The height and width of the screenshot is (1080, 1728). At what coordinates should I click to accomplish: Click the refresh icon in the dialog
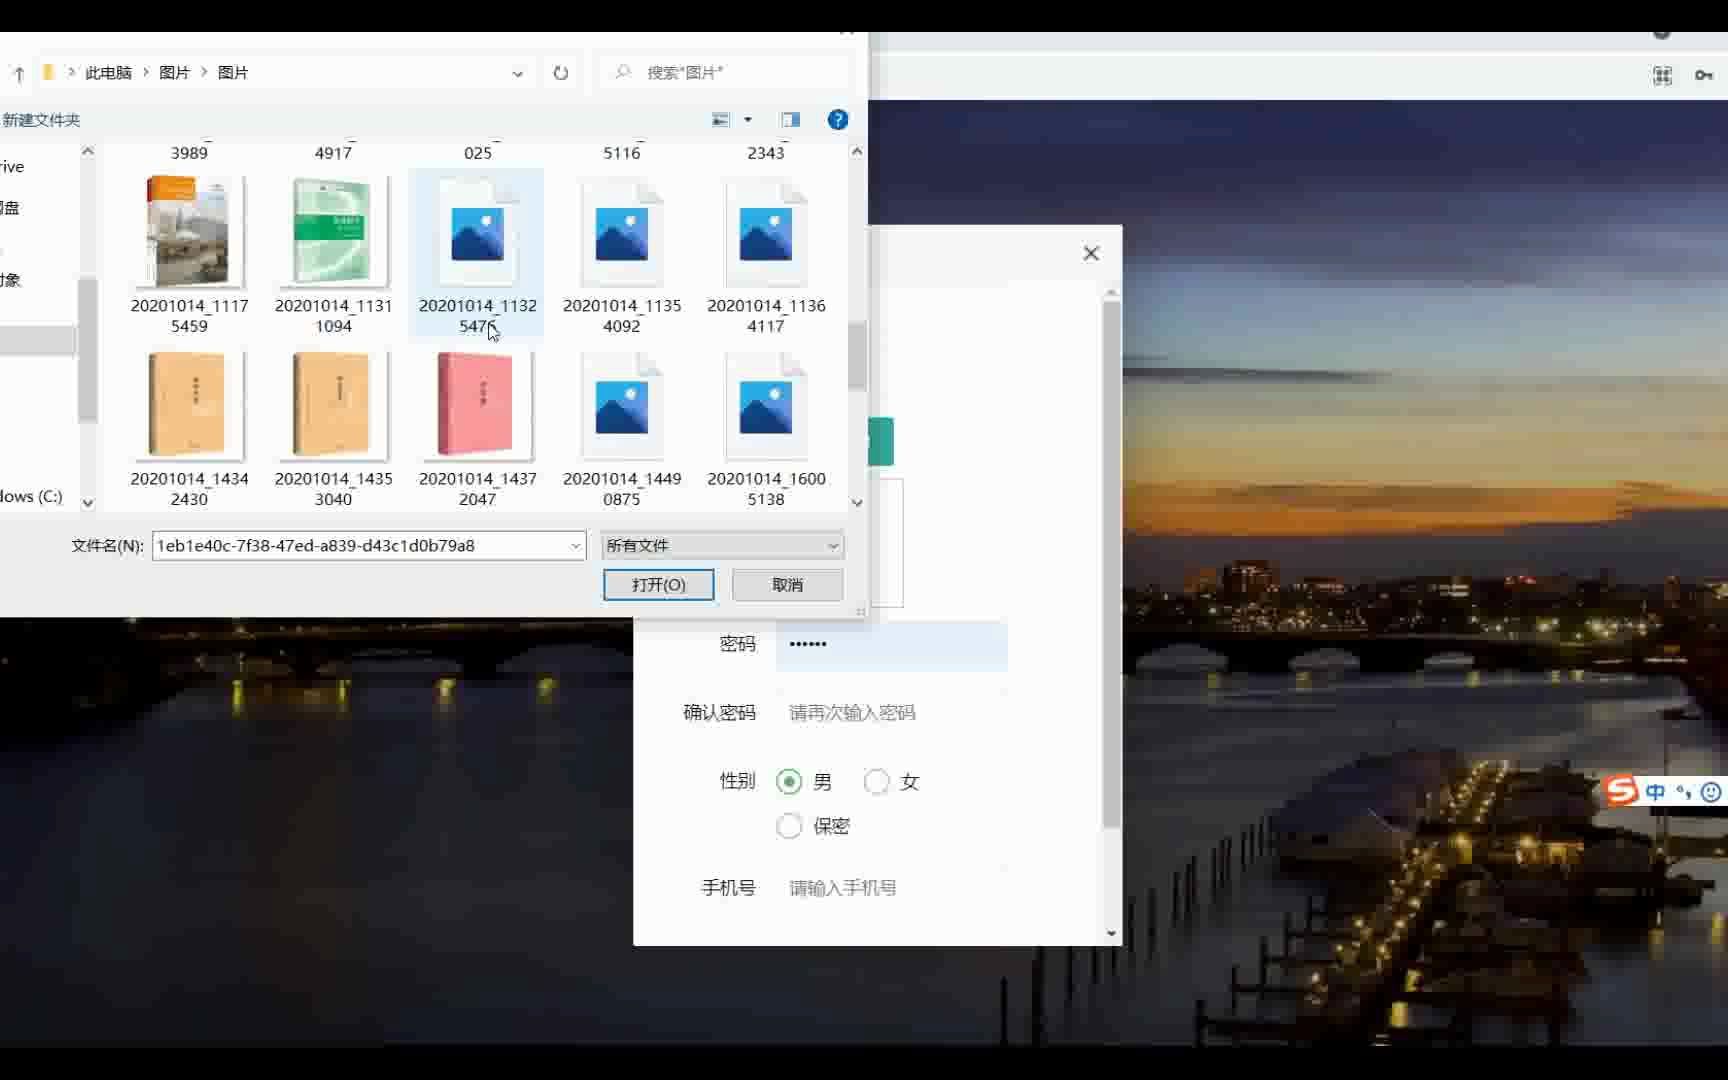(x=561, y=73)
